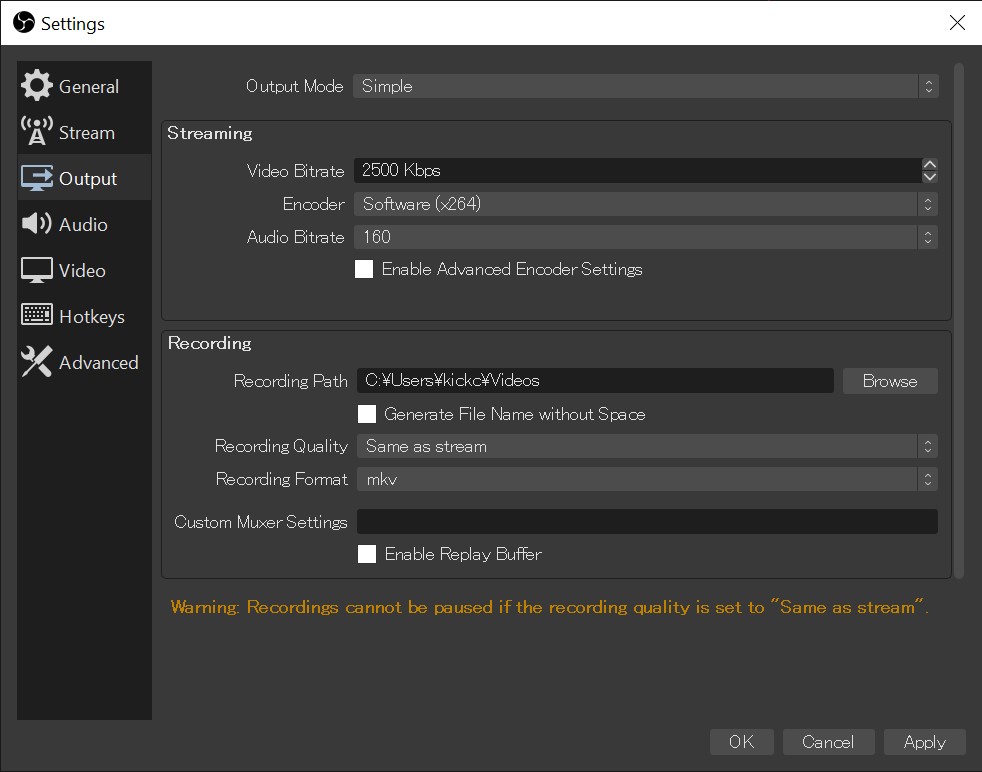Select the Output settings label

pos(88,179)
